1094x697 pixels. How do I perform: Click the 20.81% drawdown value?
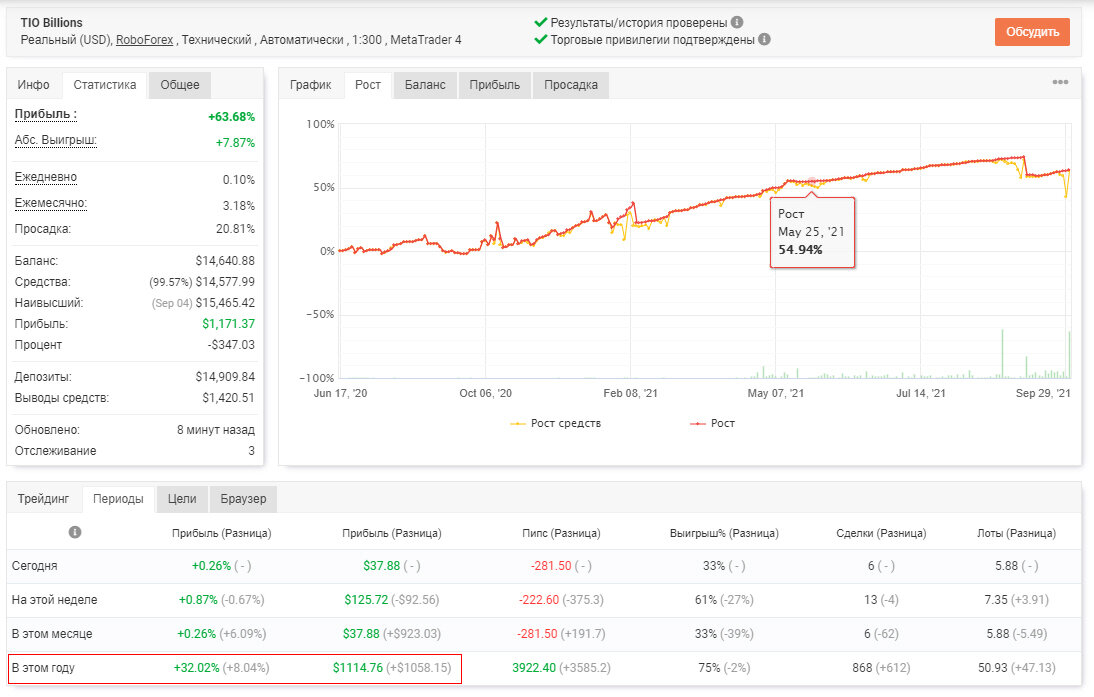point(235,229)
